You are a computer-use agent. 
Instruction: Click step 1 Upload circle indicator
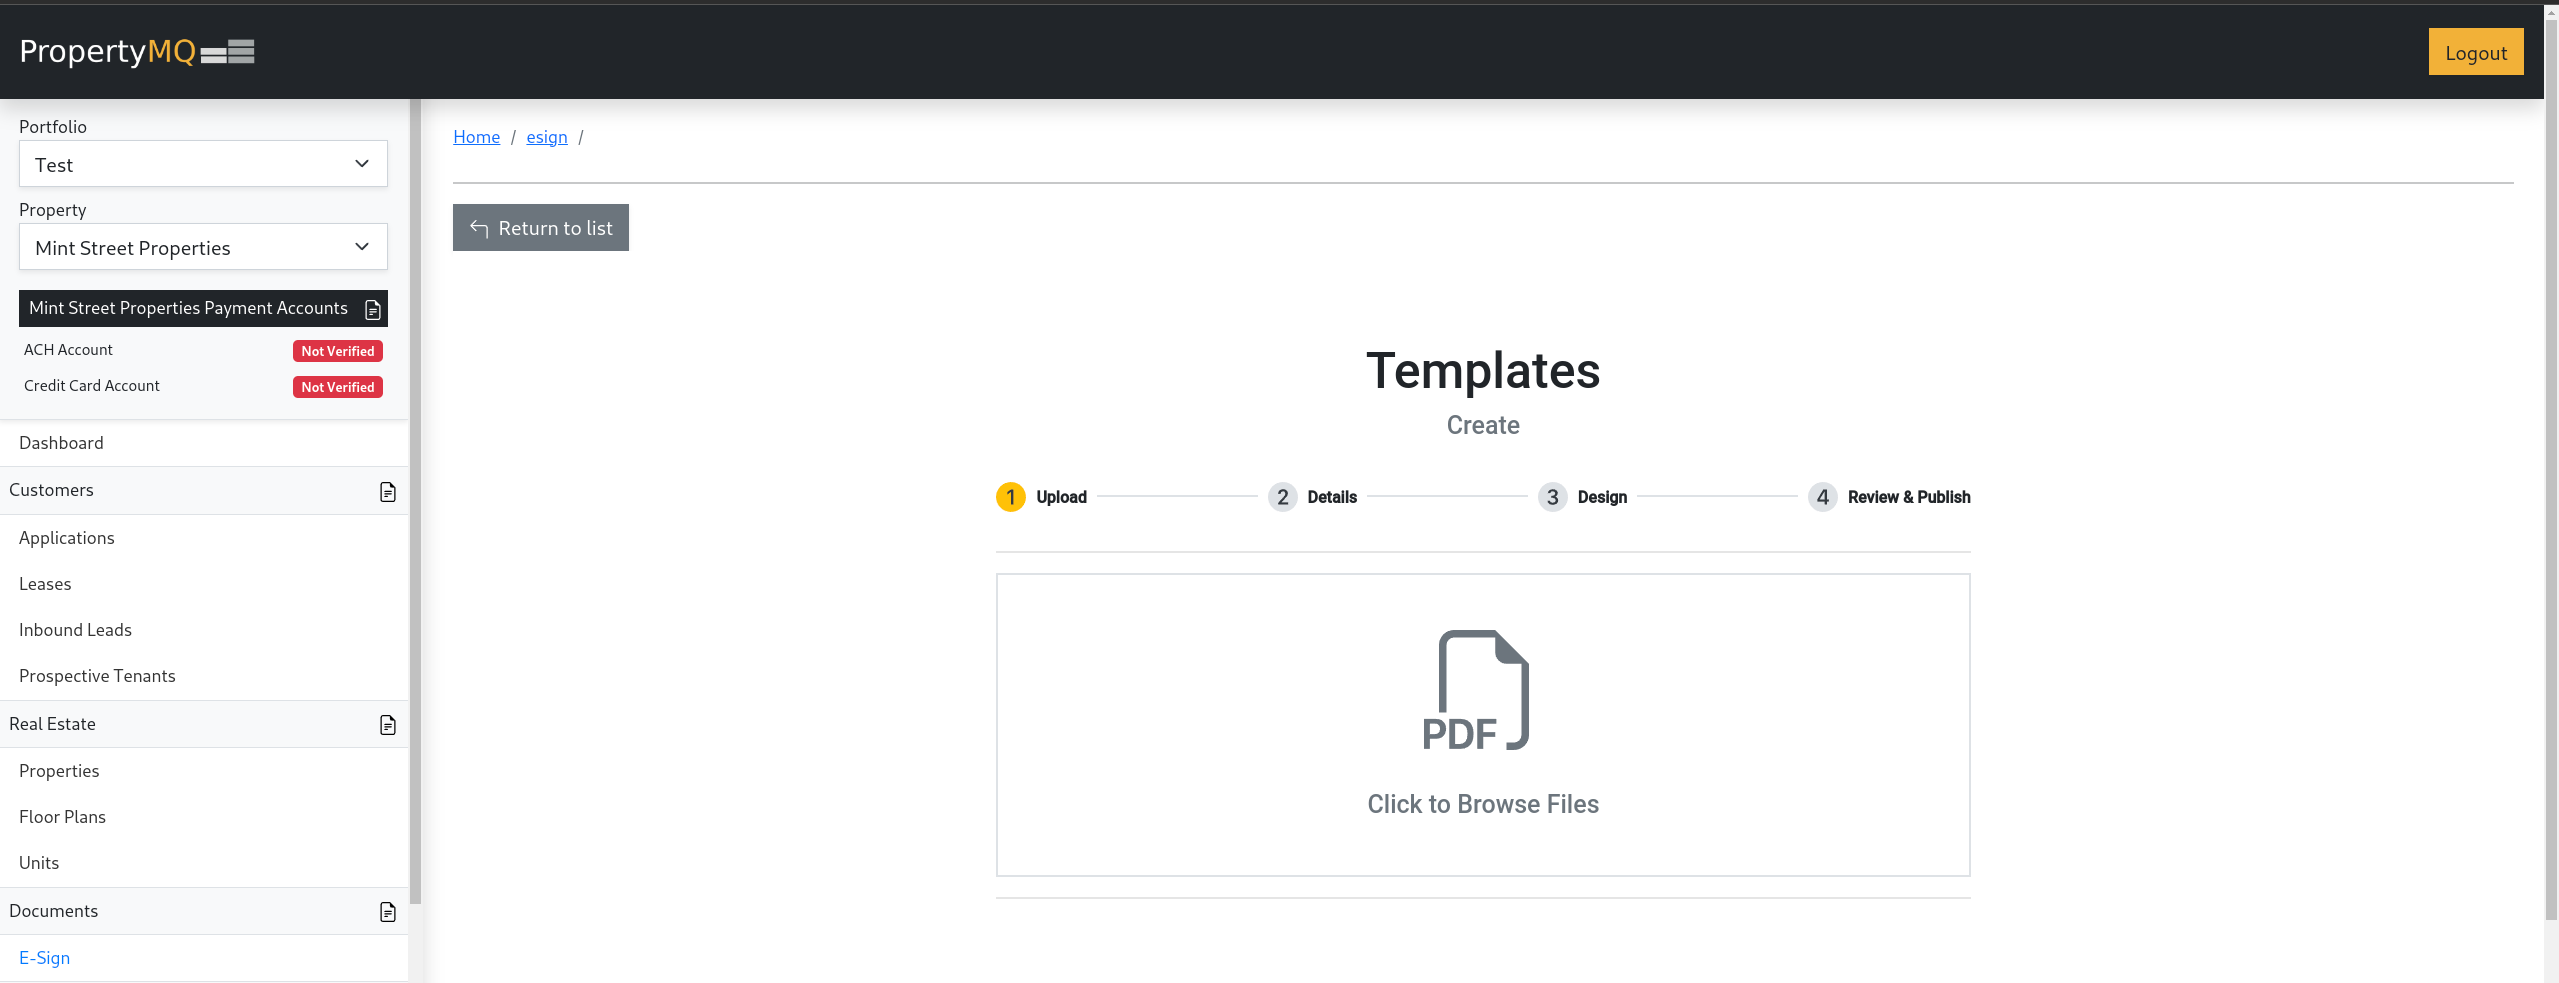pyautogui.click(x=1010, y=497)
